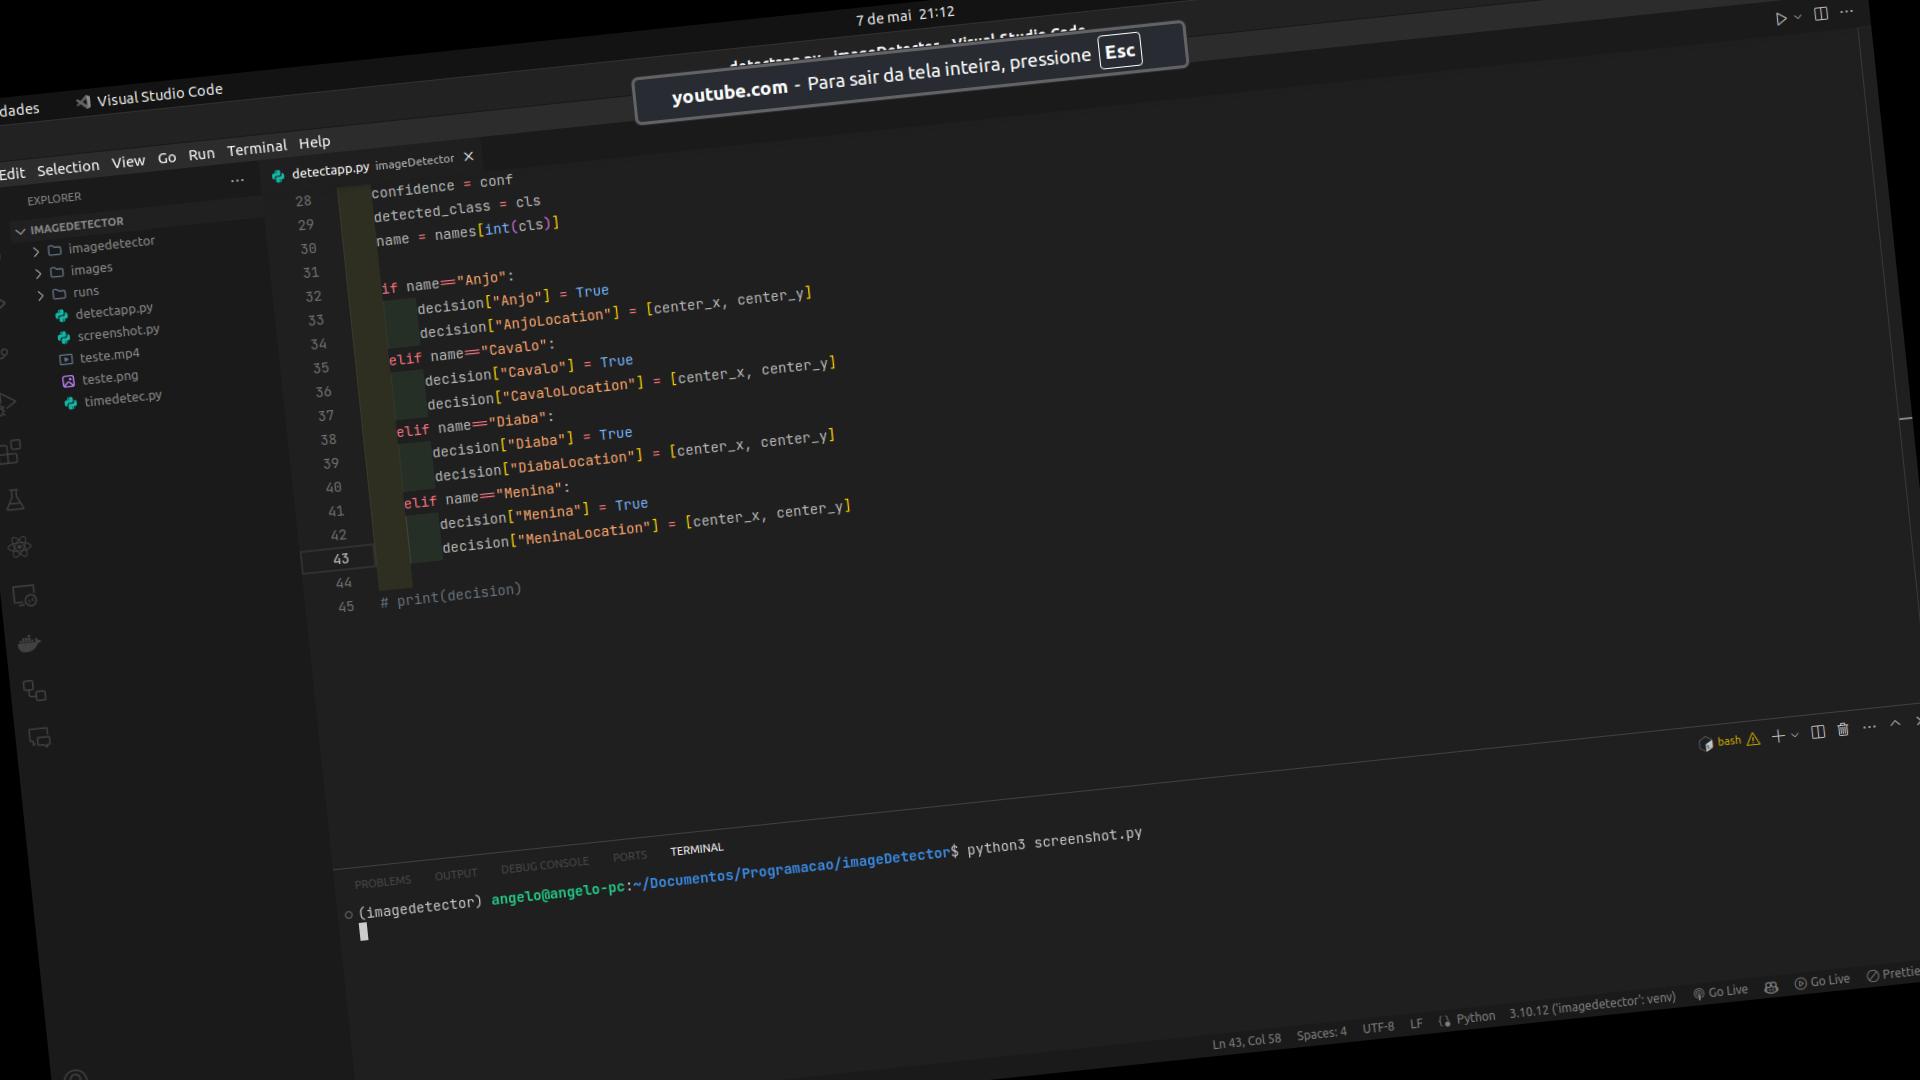1920x1080 pixels.
Task: Open screenshot.py in the explorer
Action: (x=108, y=333)
